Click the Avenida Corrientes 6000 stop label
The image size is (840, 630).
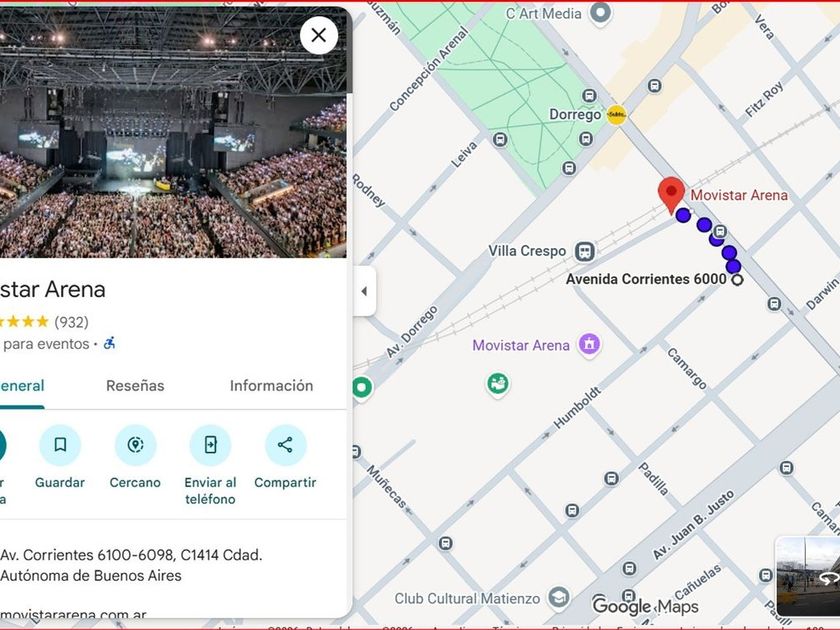click(x=646, y=280)
